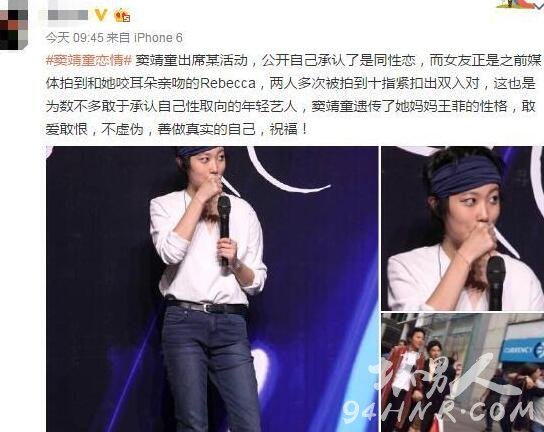The height and width of the screenshot is (432, 544).
Task: Open the street photo with watermark
Action: pos(462,373)
